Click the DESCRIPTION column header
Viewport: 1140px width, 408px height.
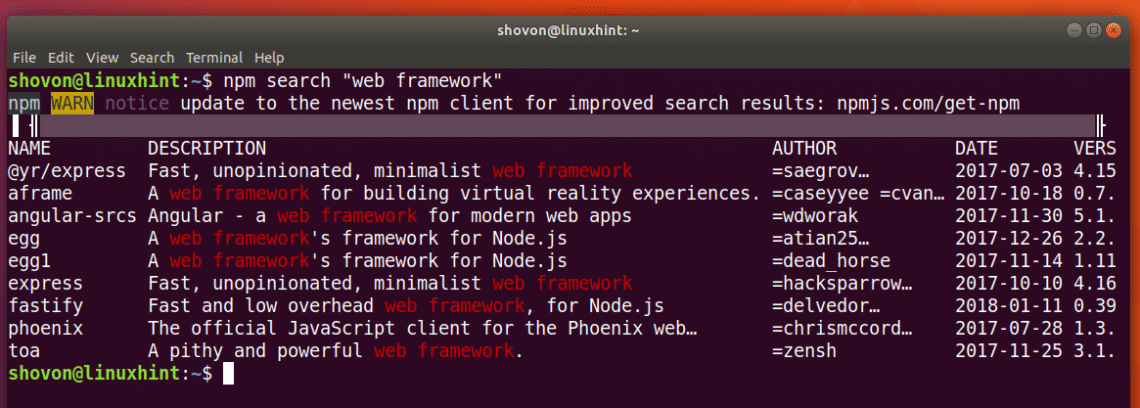[207, 149]
